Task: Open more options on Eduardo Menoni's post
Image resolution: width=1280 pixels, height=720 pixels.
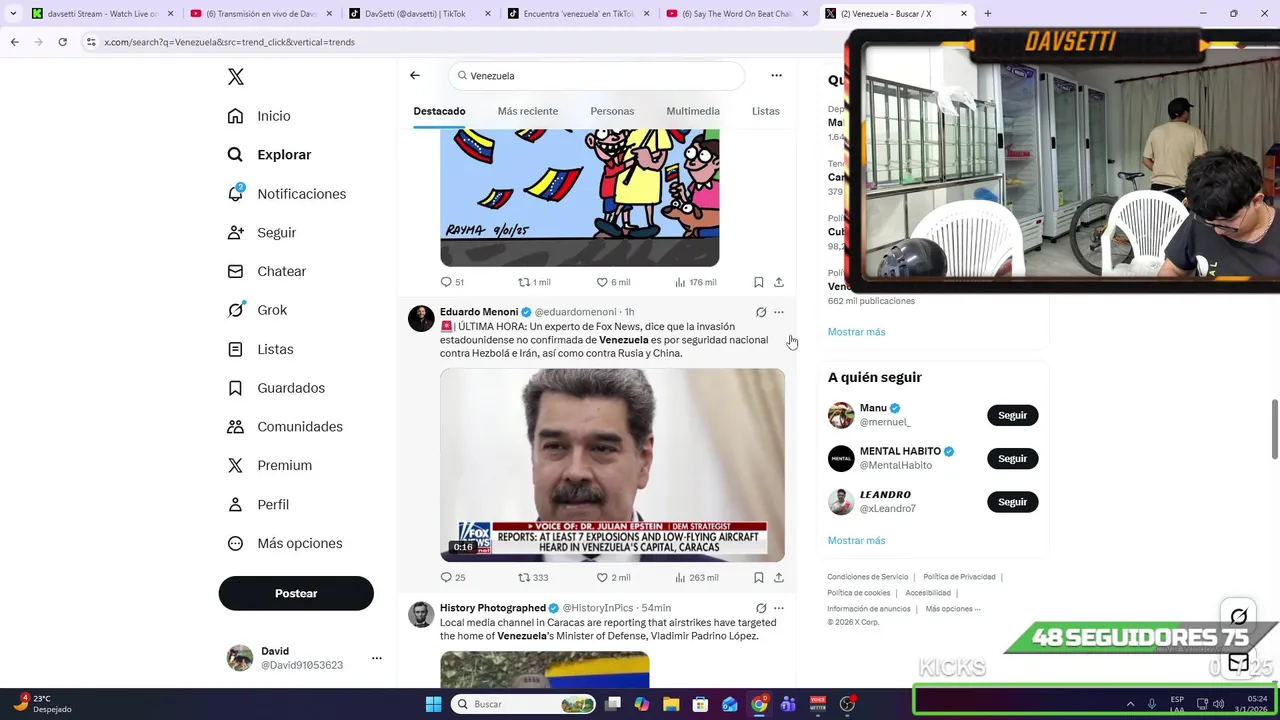Action: (779, 312)
